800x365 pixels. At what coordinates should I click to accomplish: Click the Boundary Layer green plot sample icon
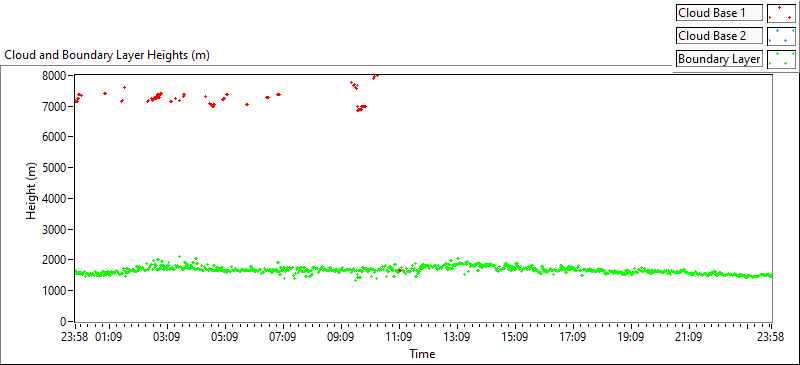(x=781, y=59)
